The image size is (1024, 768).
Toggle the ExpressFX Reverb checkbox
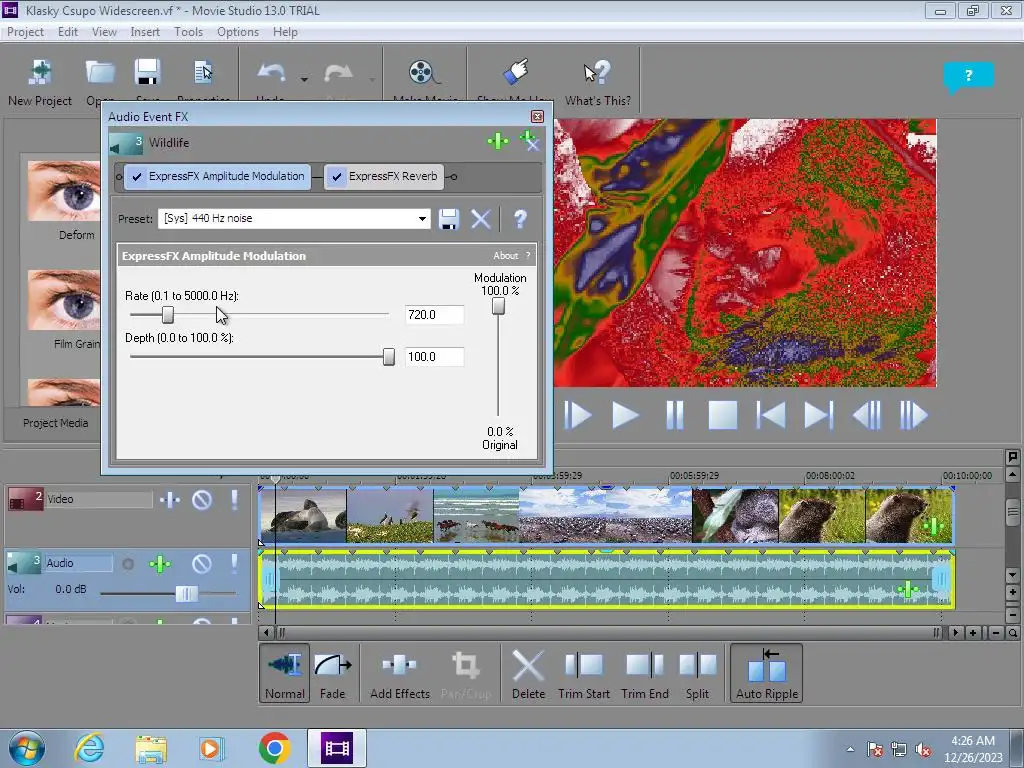(337, 176)
